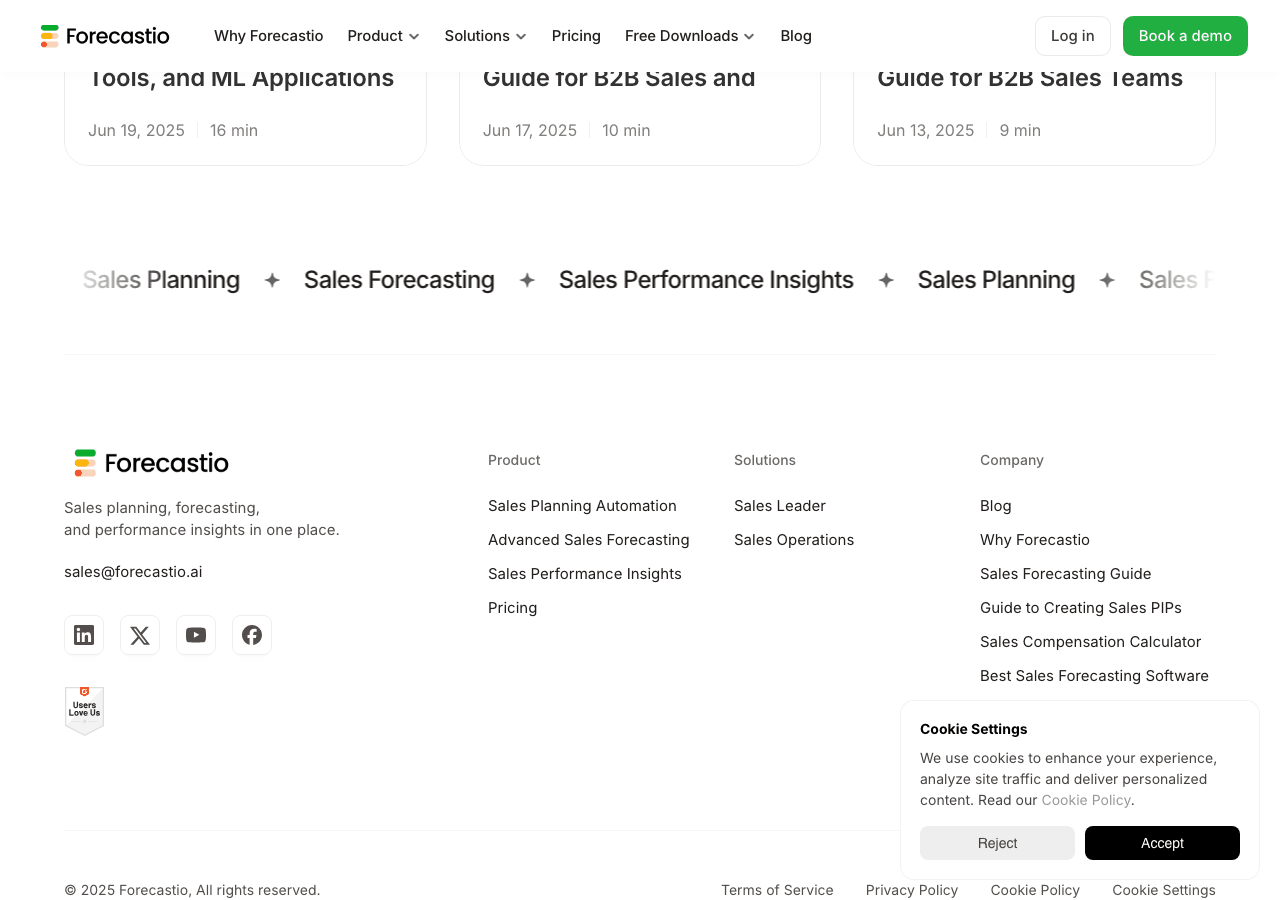The image size is (1280, 900).
Task: Open Blog in the top navigation
Action: coord(796,36)
